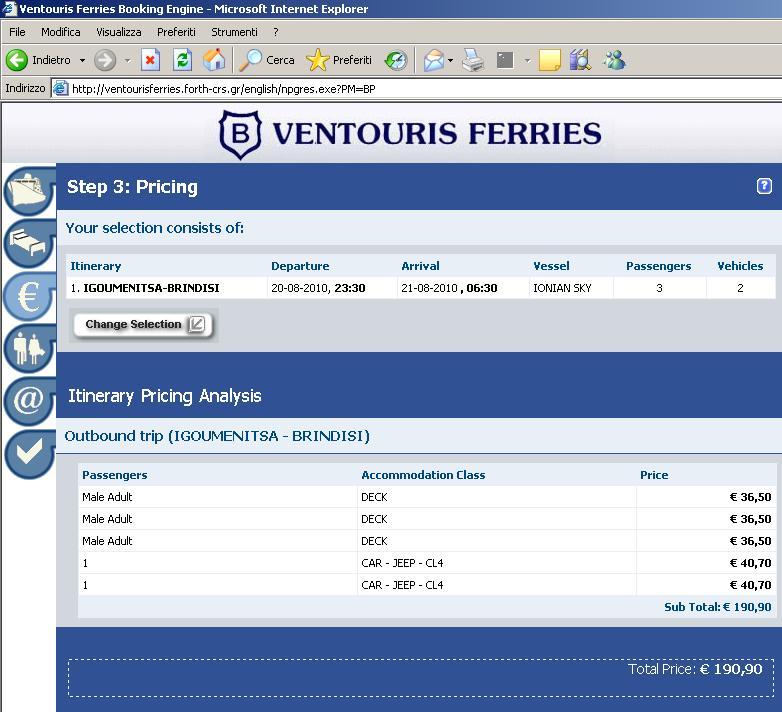
Task: Open the back button history dropdown arrow
Action: [x=82, y=60]
